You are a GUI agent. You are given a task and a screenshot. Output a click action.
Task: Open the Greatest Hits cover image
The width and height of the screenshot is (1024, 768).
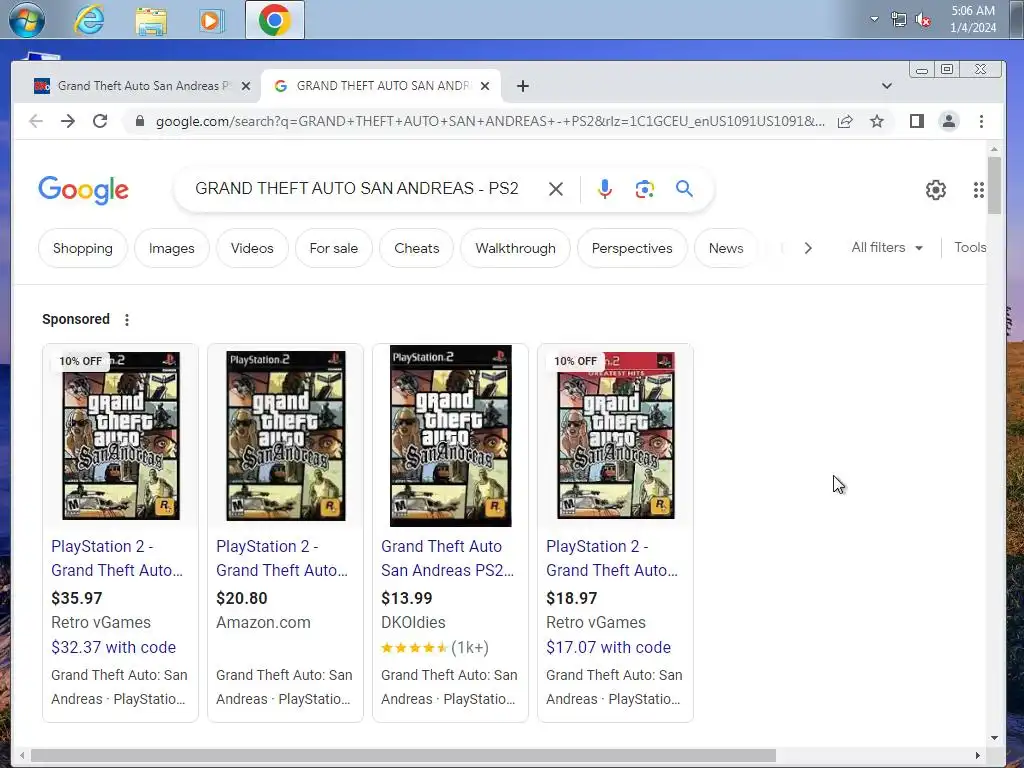[x=615, y=436]
